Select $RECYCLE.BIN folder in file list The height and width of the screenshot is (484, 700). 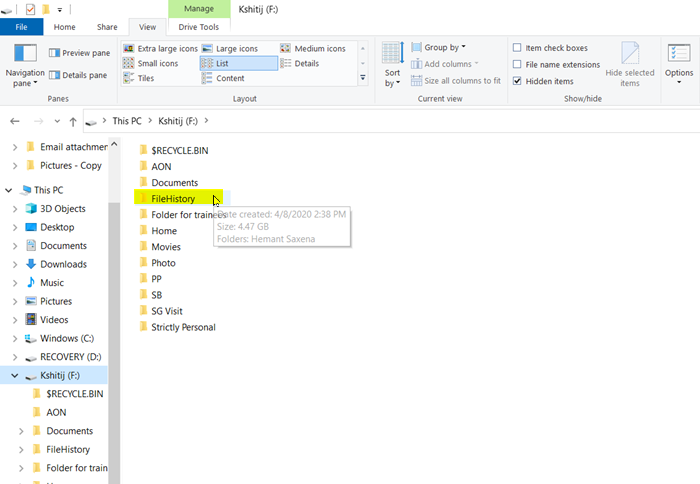(x=174, y=150)
